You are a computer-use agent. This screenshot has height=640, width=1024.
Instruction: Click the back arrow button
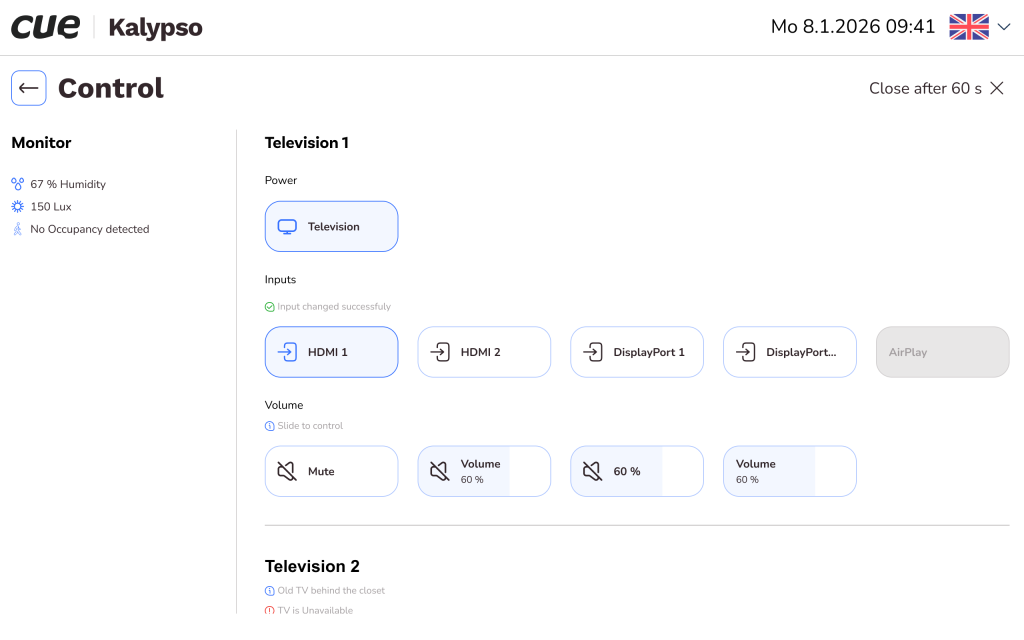29,88
